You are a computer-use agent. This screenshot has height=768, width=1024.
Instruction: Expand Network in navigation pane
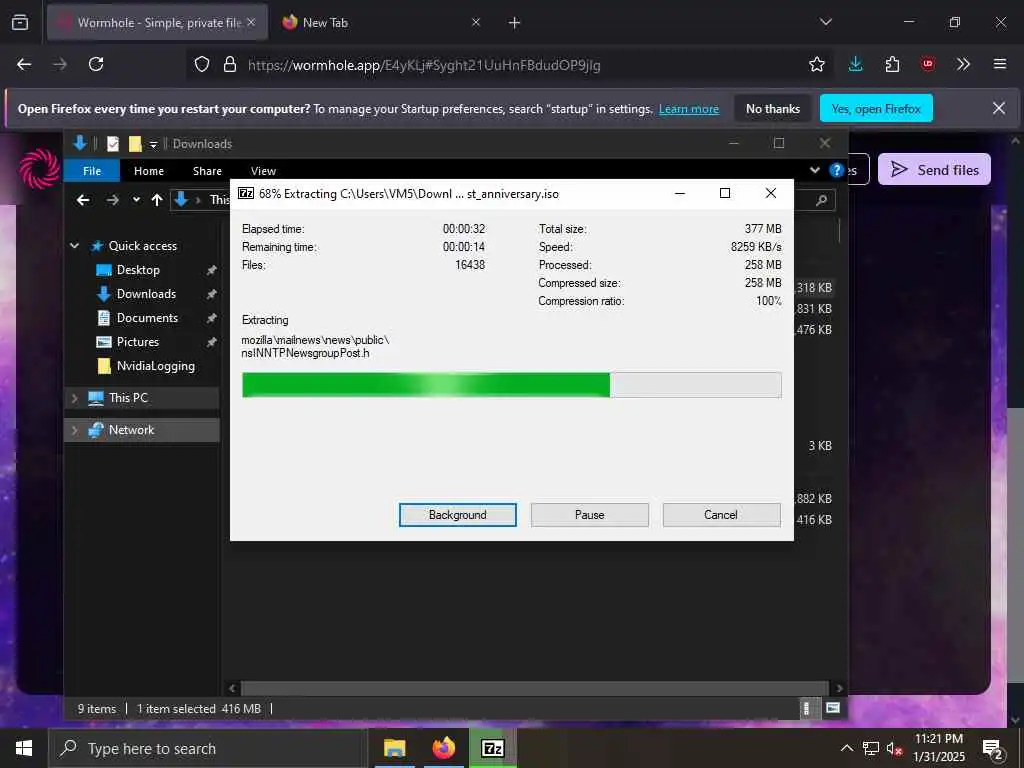(x=74, y=430)
